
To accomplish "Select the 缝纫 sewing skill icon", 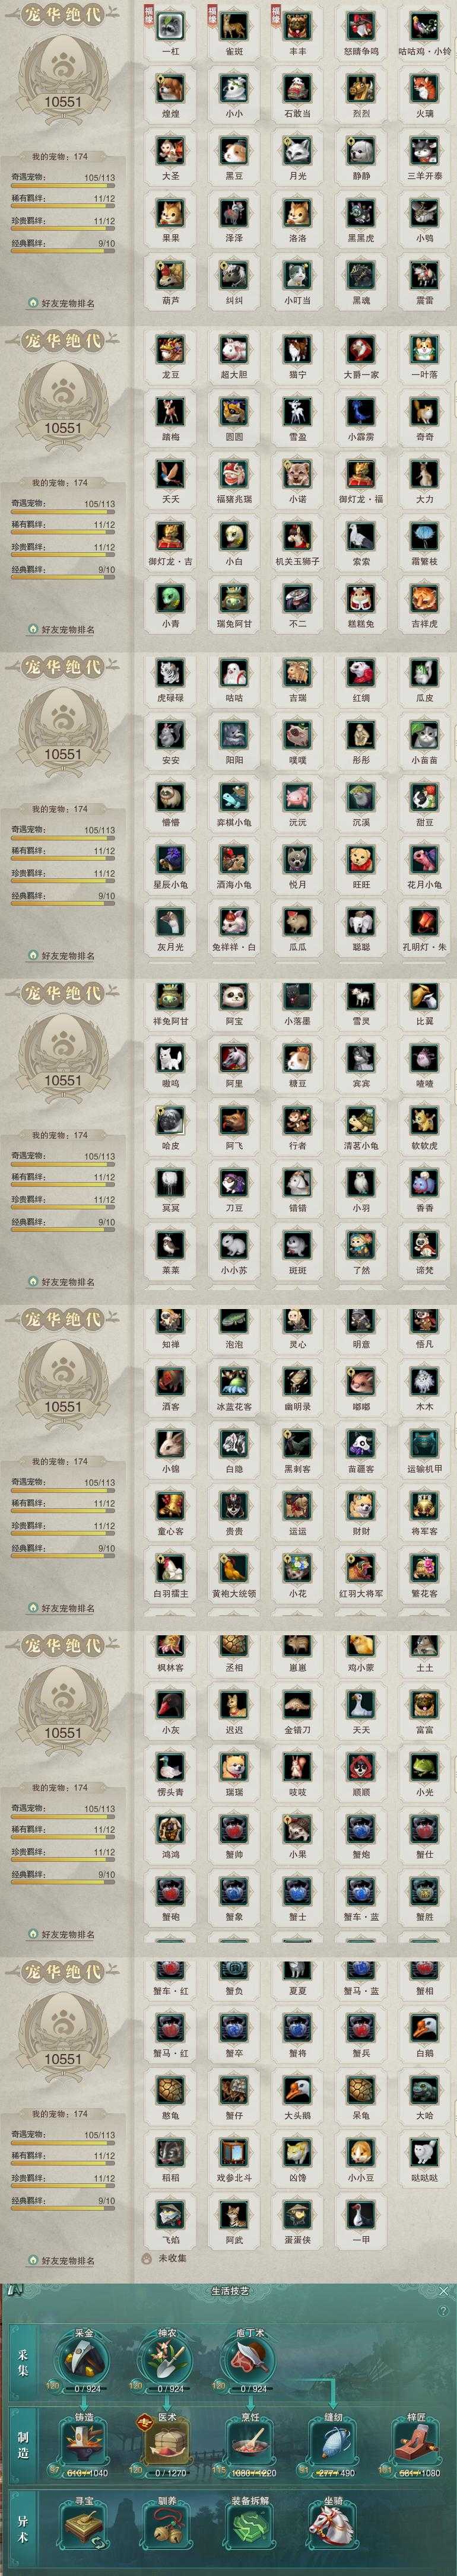I will (333, 2440).
